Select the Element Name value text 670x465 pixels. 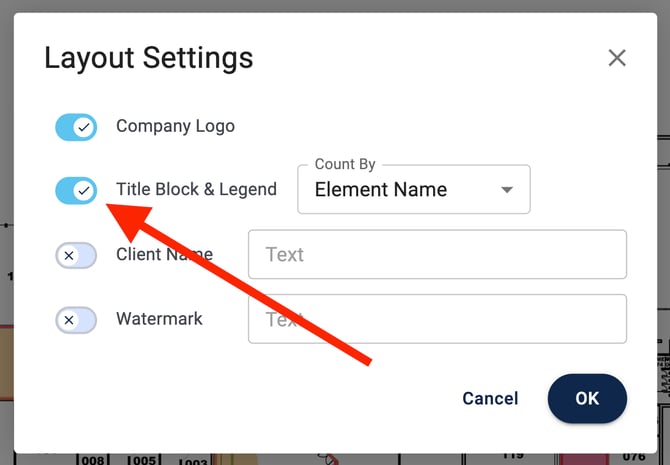(x=380, y=190)
